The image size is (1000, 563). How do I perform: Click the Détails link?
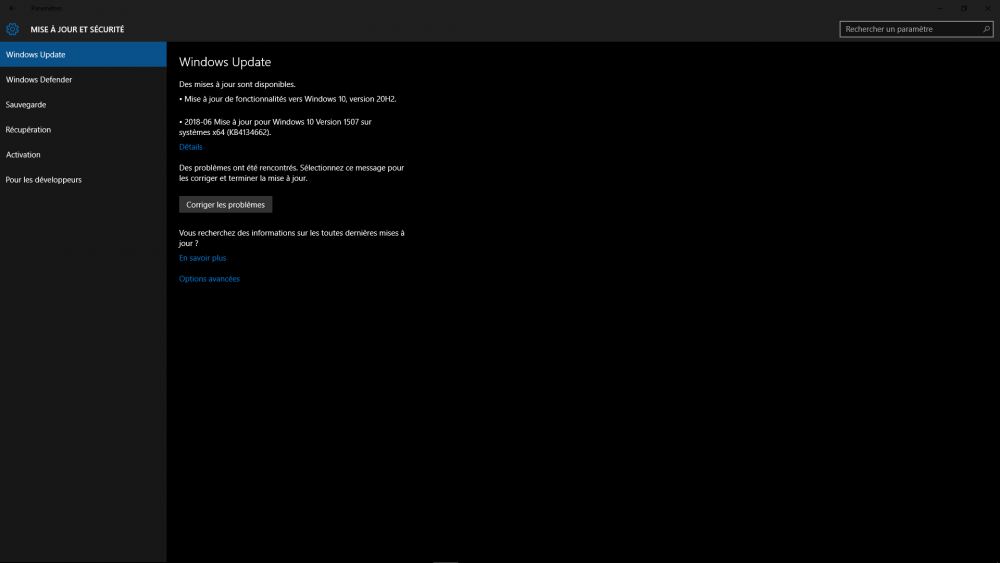click(x=191, y=147)
